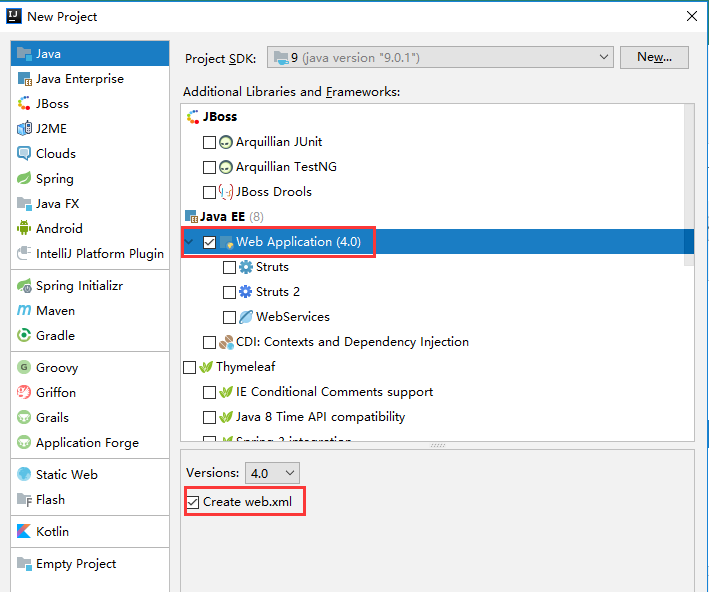This screenshot has width=709, height=592.
Task: Click the Java EE group icon
Action: (192, 217)
